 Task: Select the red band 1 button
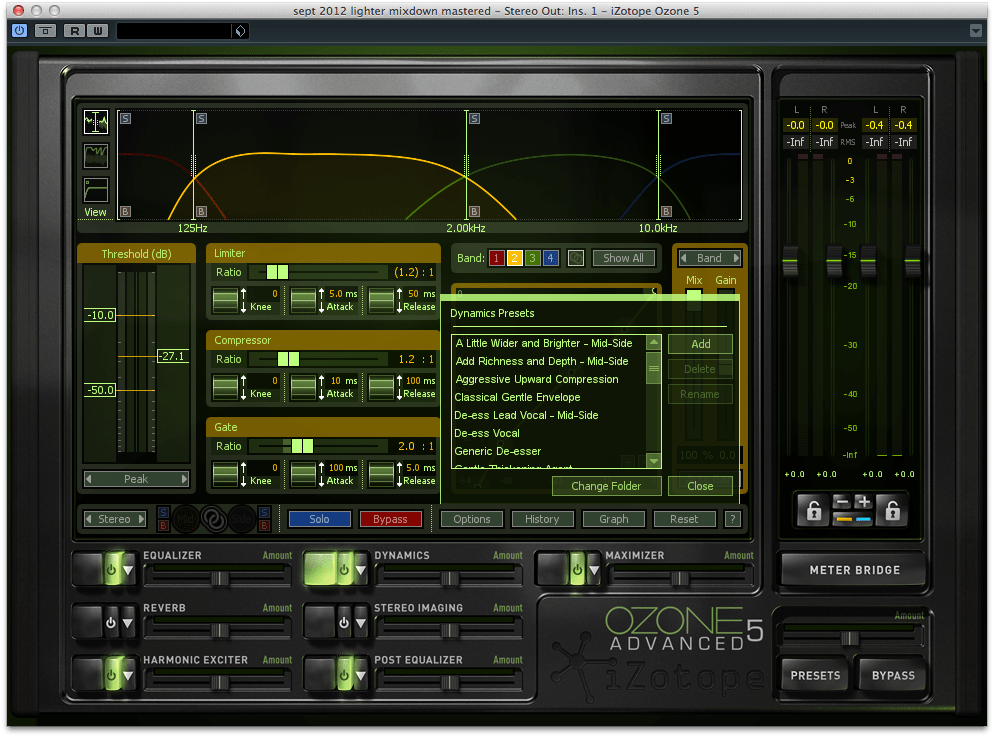(497, 258)
